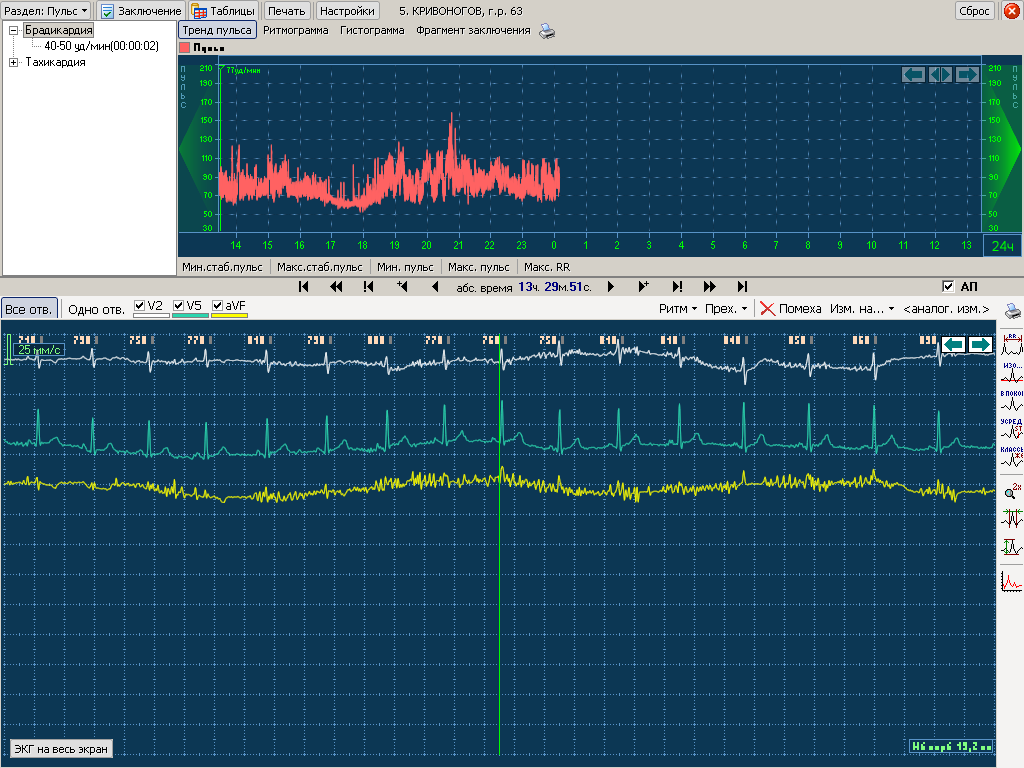Viewport: 1024px width, 768px height.
Task: Select the 'УСРЕД' averaged ST icon
Action: coord(1012,428)
